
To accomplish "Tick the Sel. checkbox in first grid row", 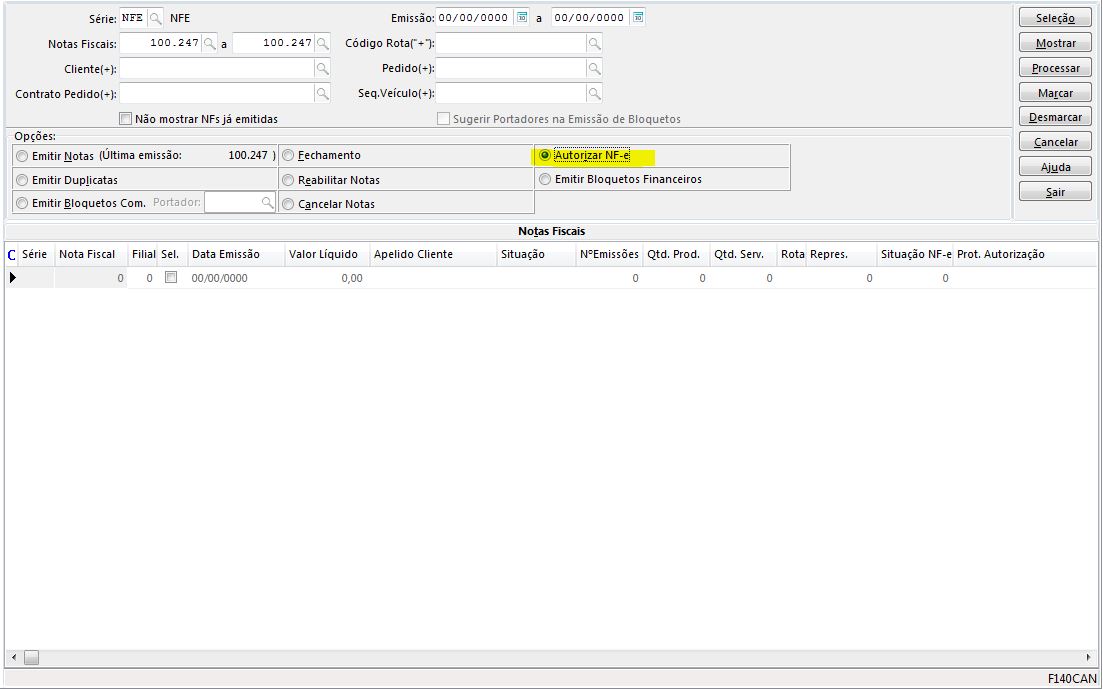I will tap(171, 278).
